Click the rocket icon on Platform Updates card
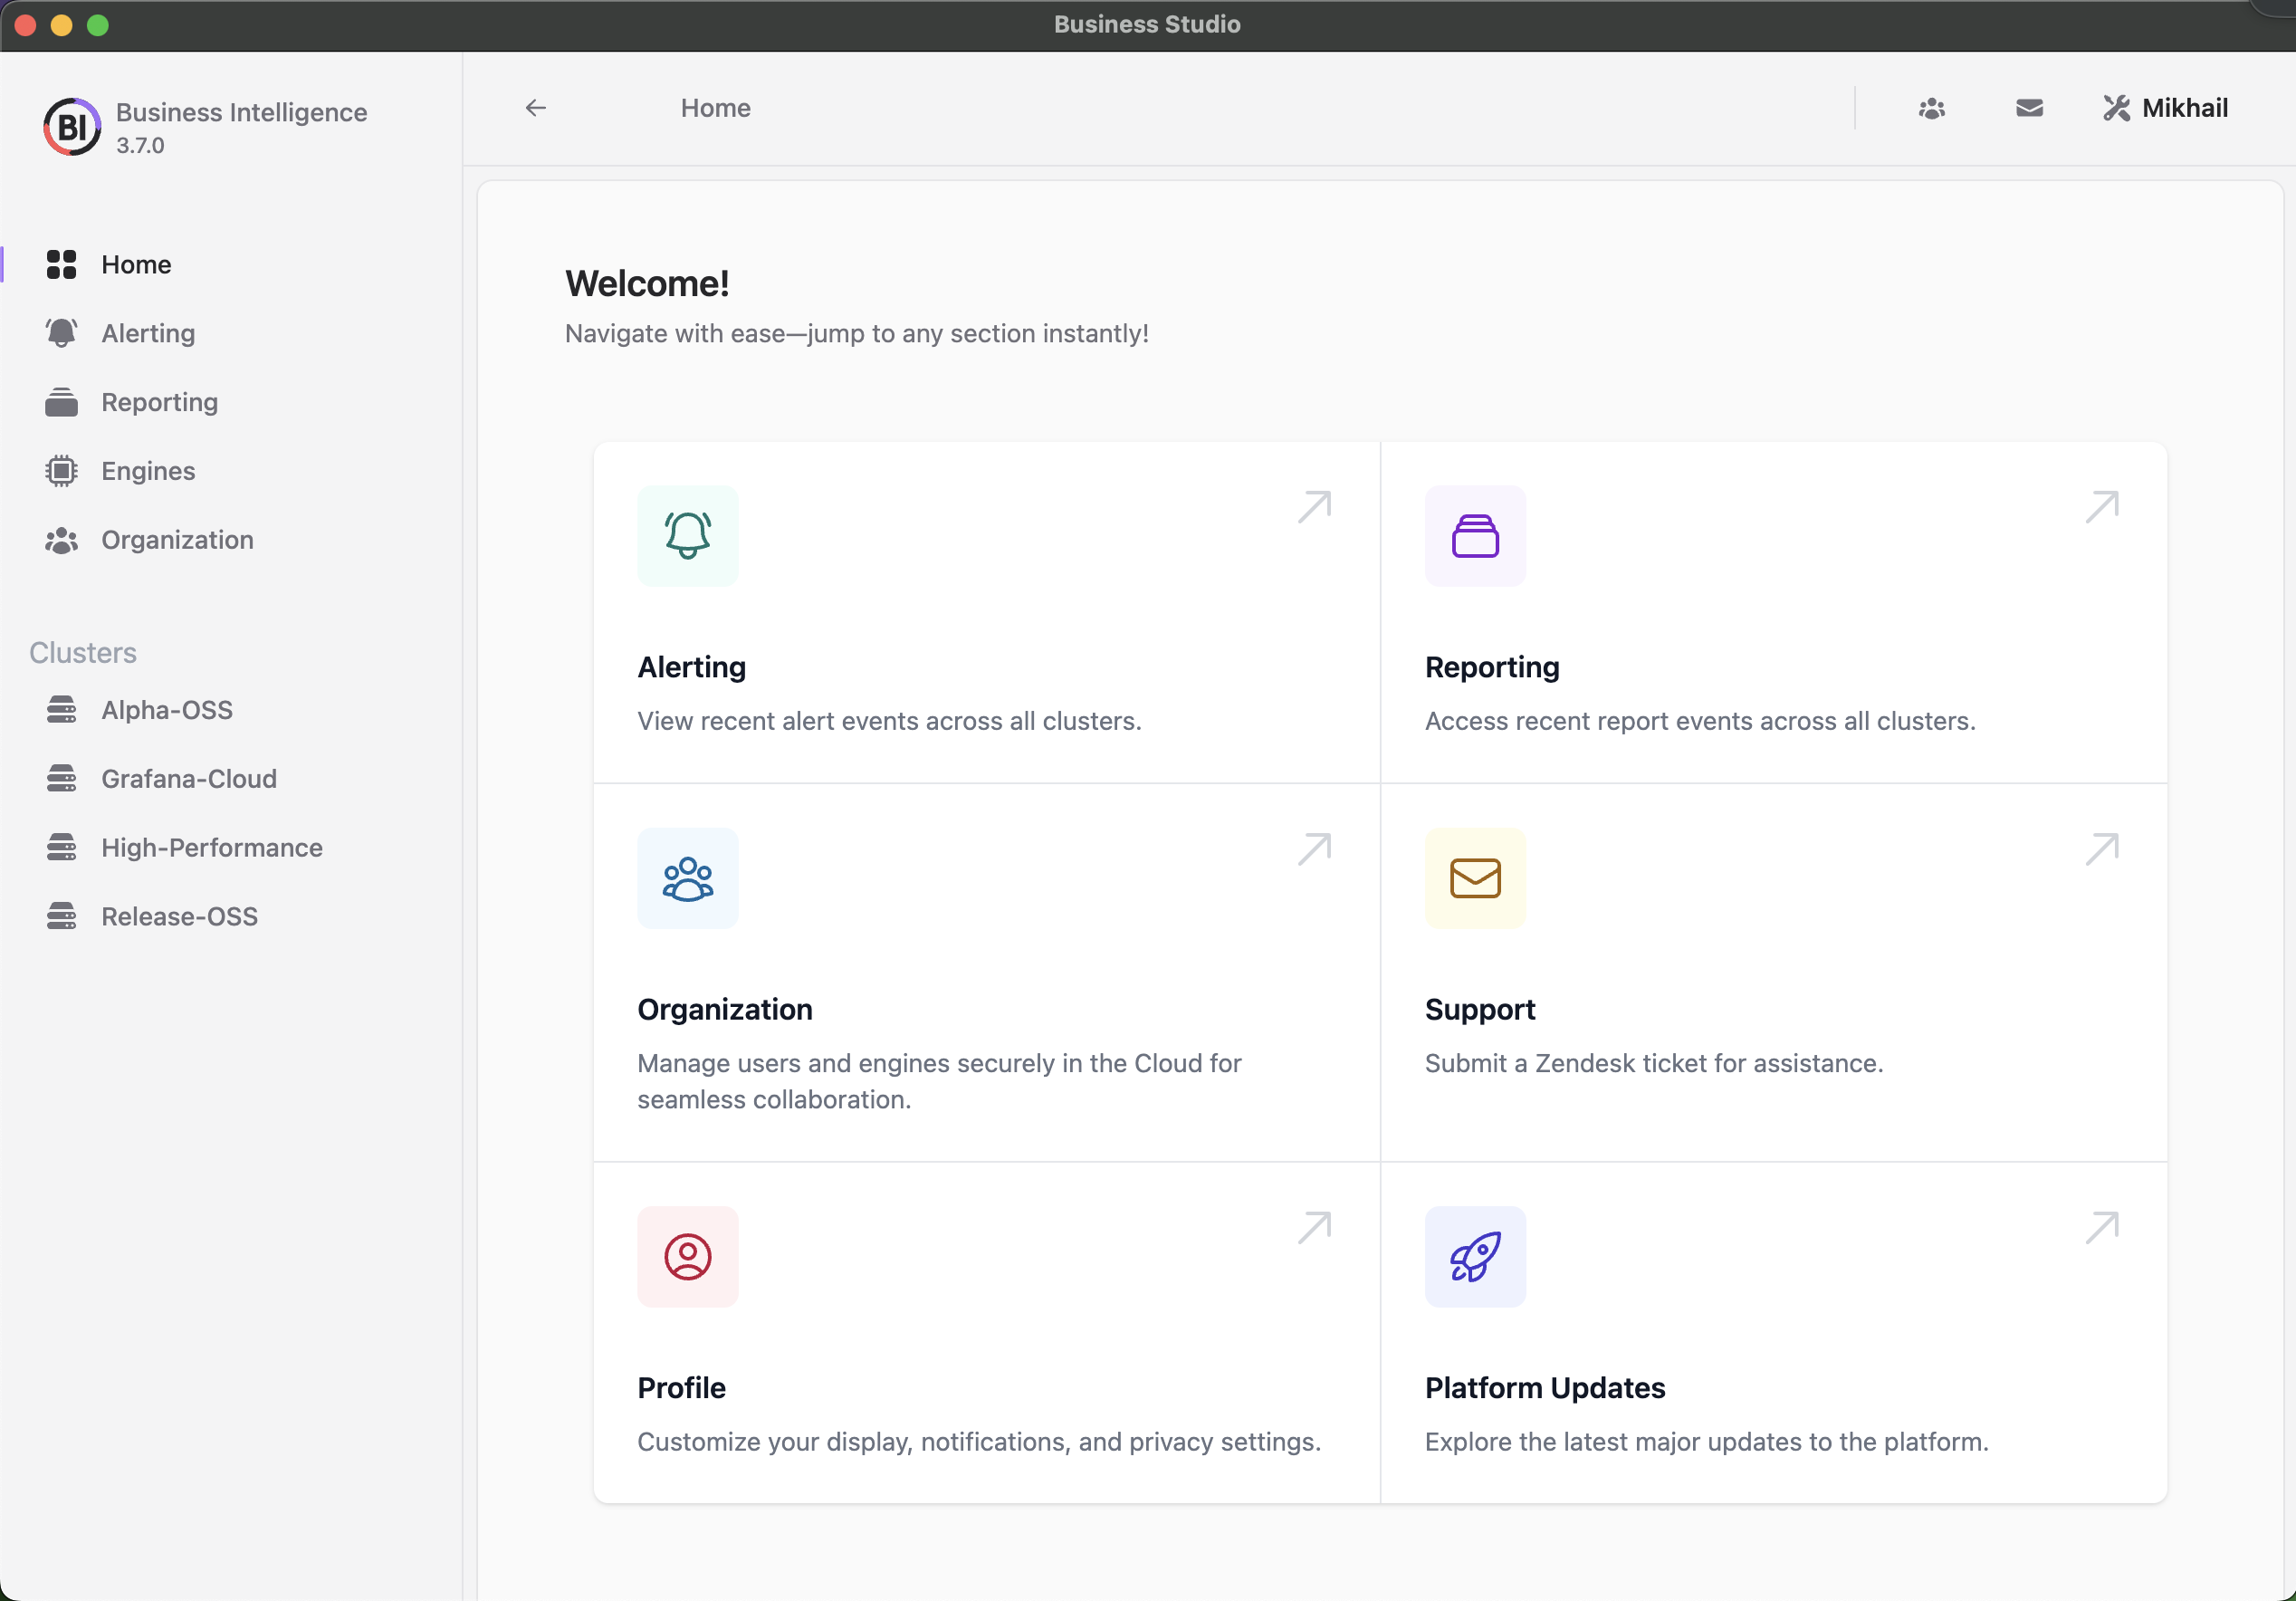 click(1475, 1257)
